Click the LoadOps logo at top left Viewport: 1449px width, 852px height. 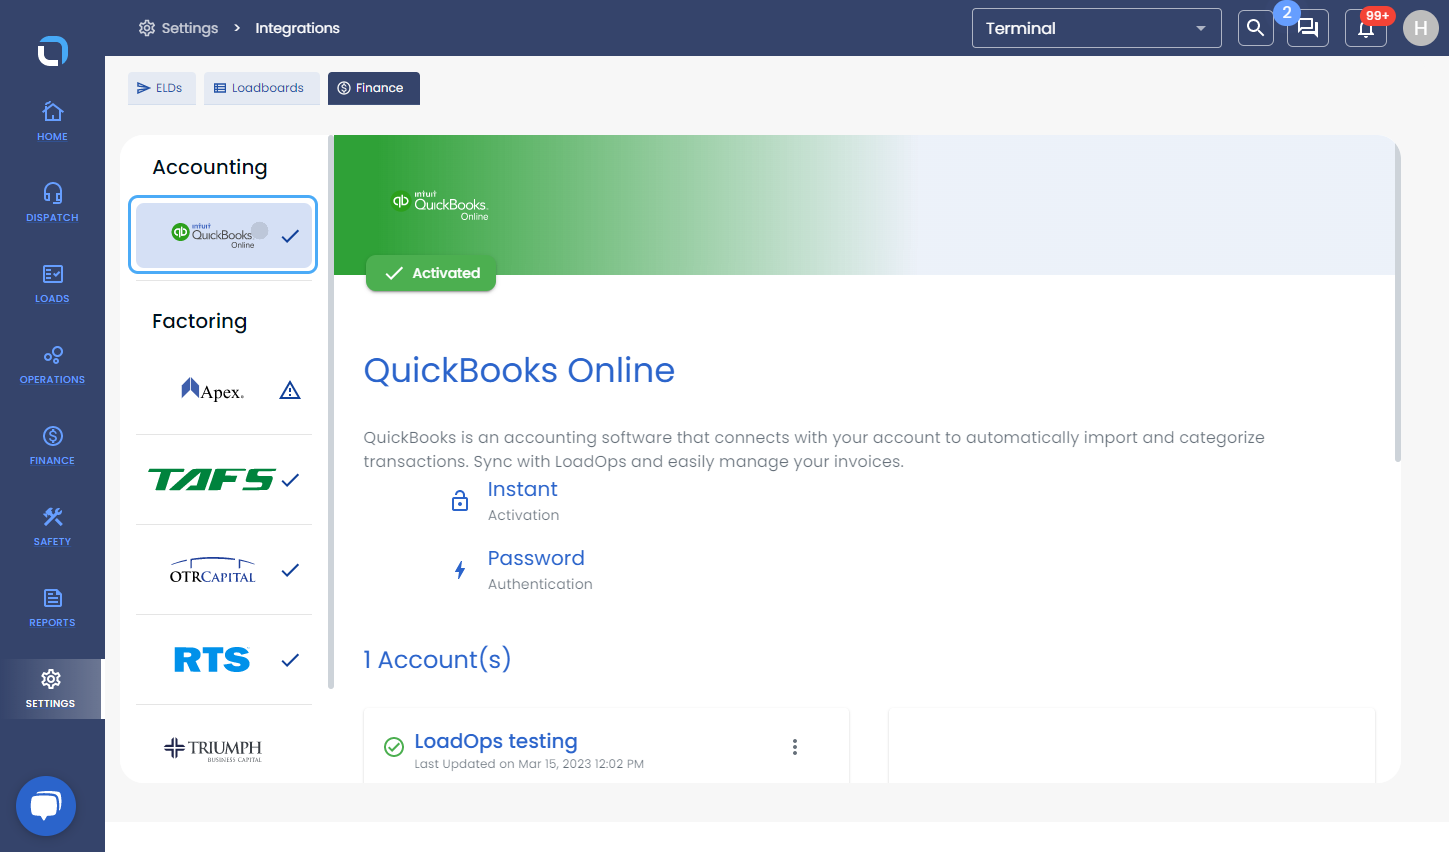click(x=53, y=50)
